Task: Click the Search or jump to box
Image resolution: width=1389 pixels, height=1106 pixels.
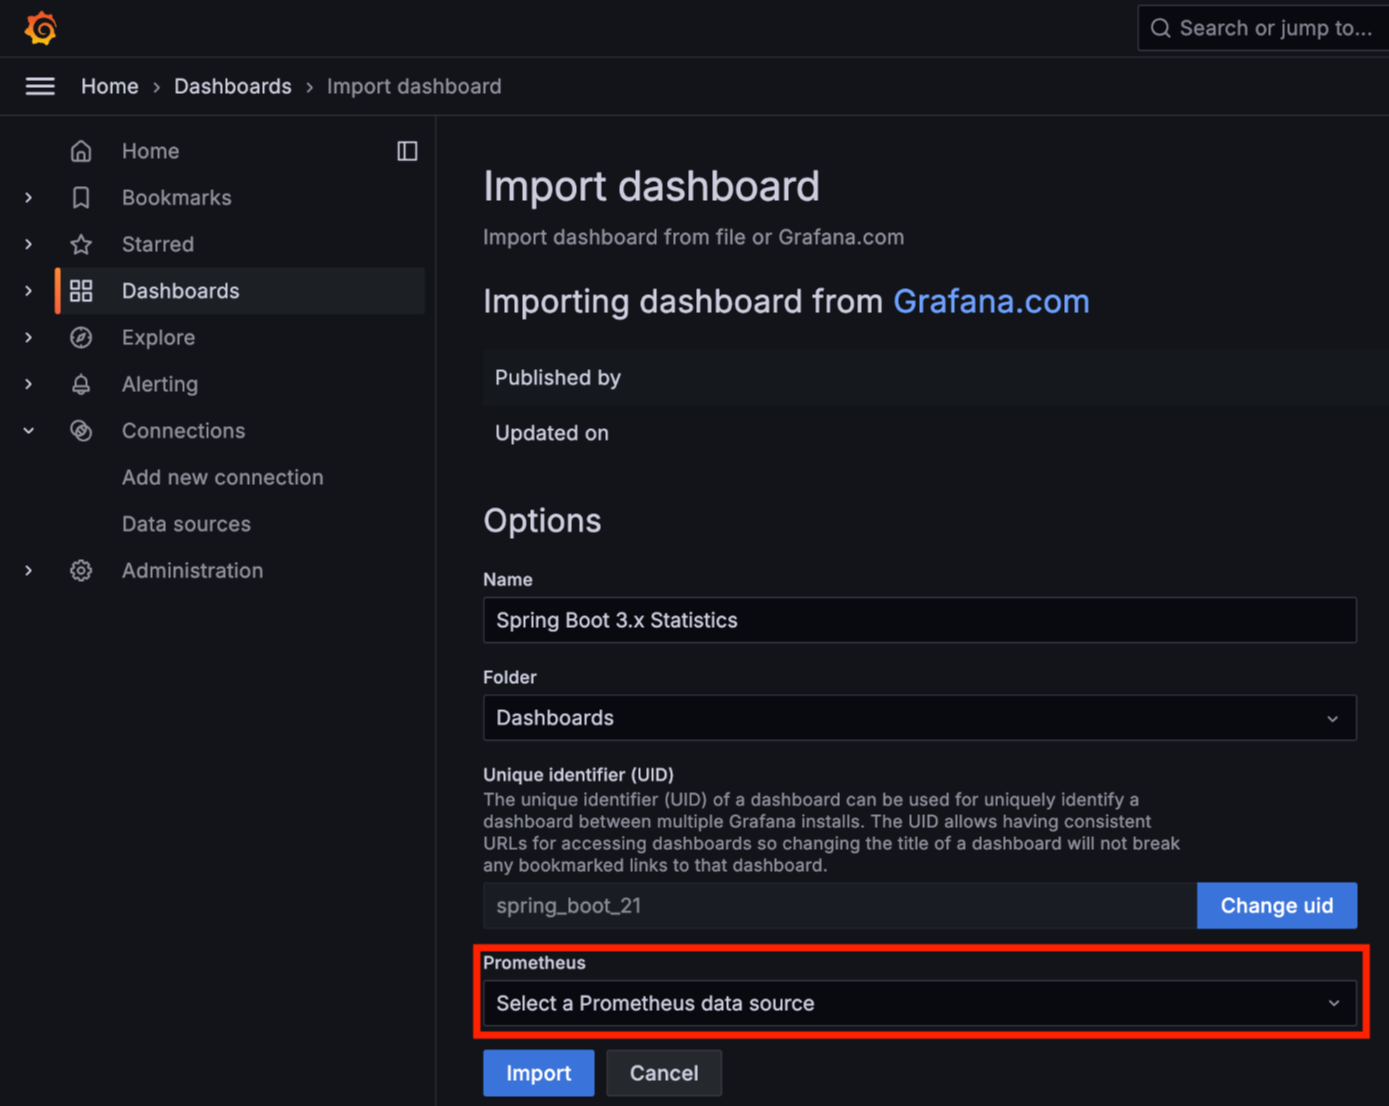Action: [1263, 28]
